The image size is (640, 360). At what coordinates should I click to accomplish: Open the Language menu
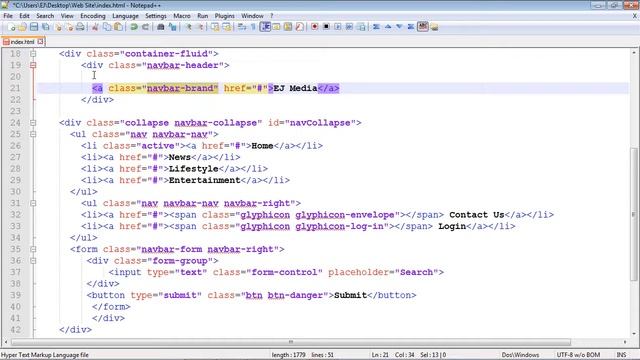[125, 16]
